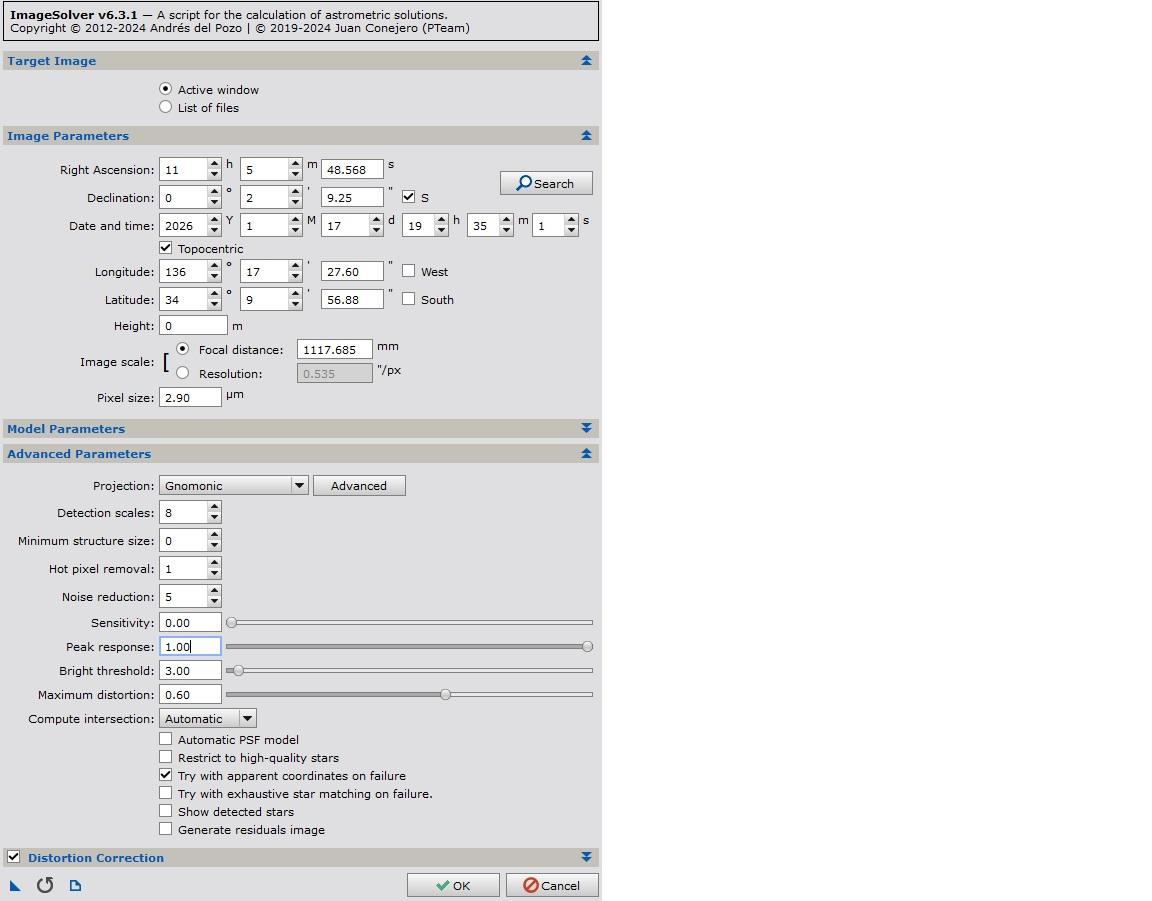Select the List of files option
This screenshot has height=901, width=1152.
pyautogui.click(x=166, y=107)
